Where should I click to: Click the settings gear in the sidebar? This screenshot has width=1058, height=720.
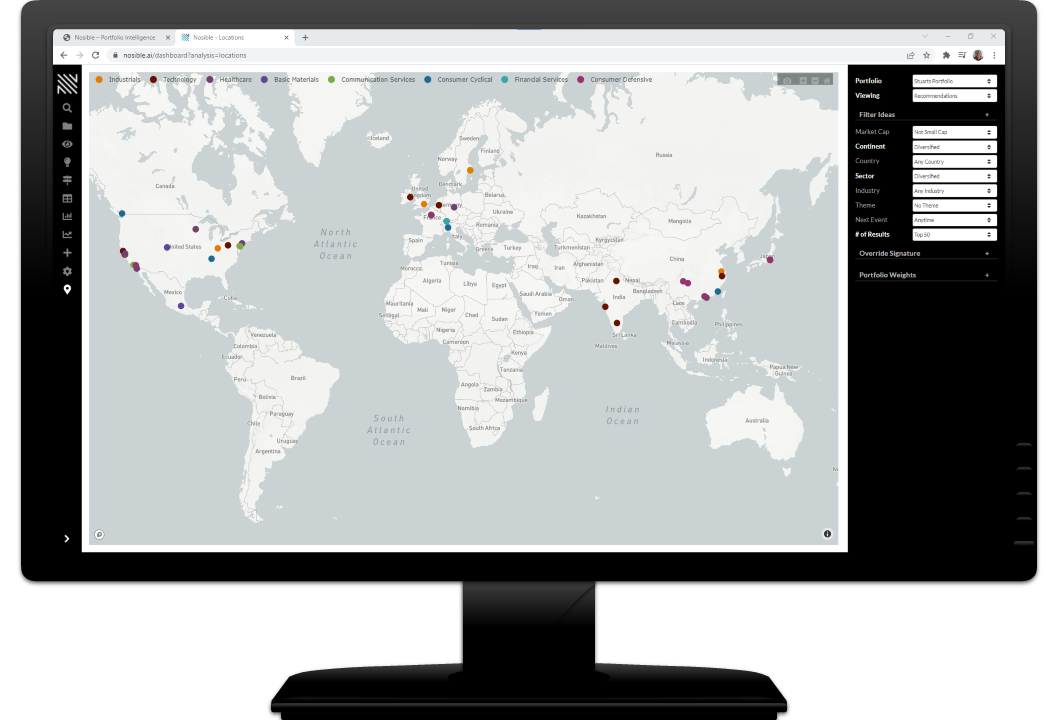coord(67,271)
